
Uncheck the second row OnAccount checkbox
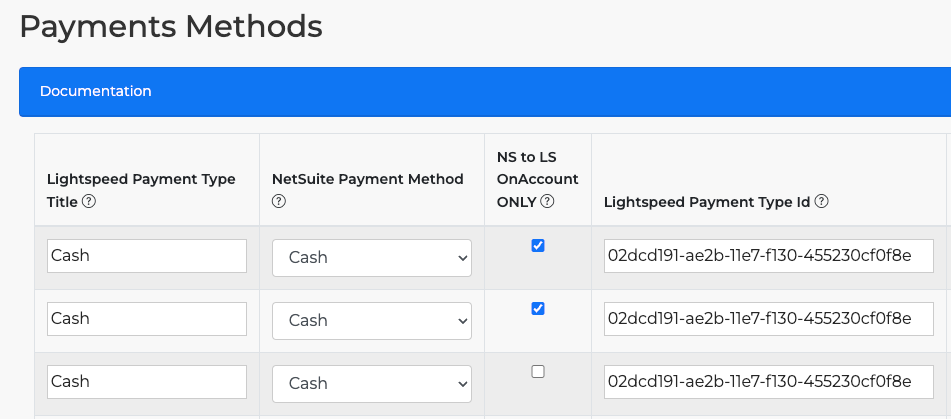point(538,309)
